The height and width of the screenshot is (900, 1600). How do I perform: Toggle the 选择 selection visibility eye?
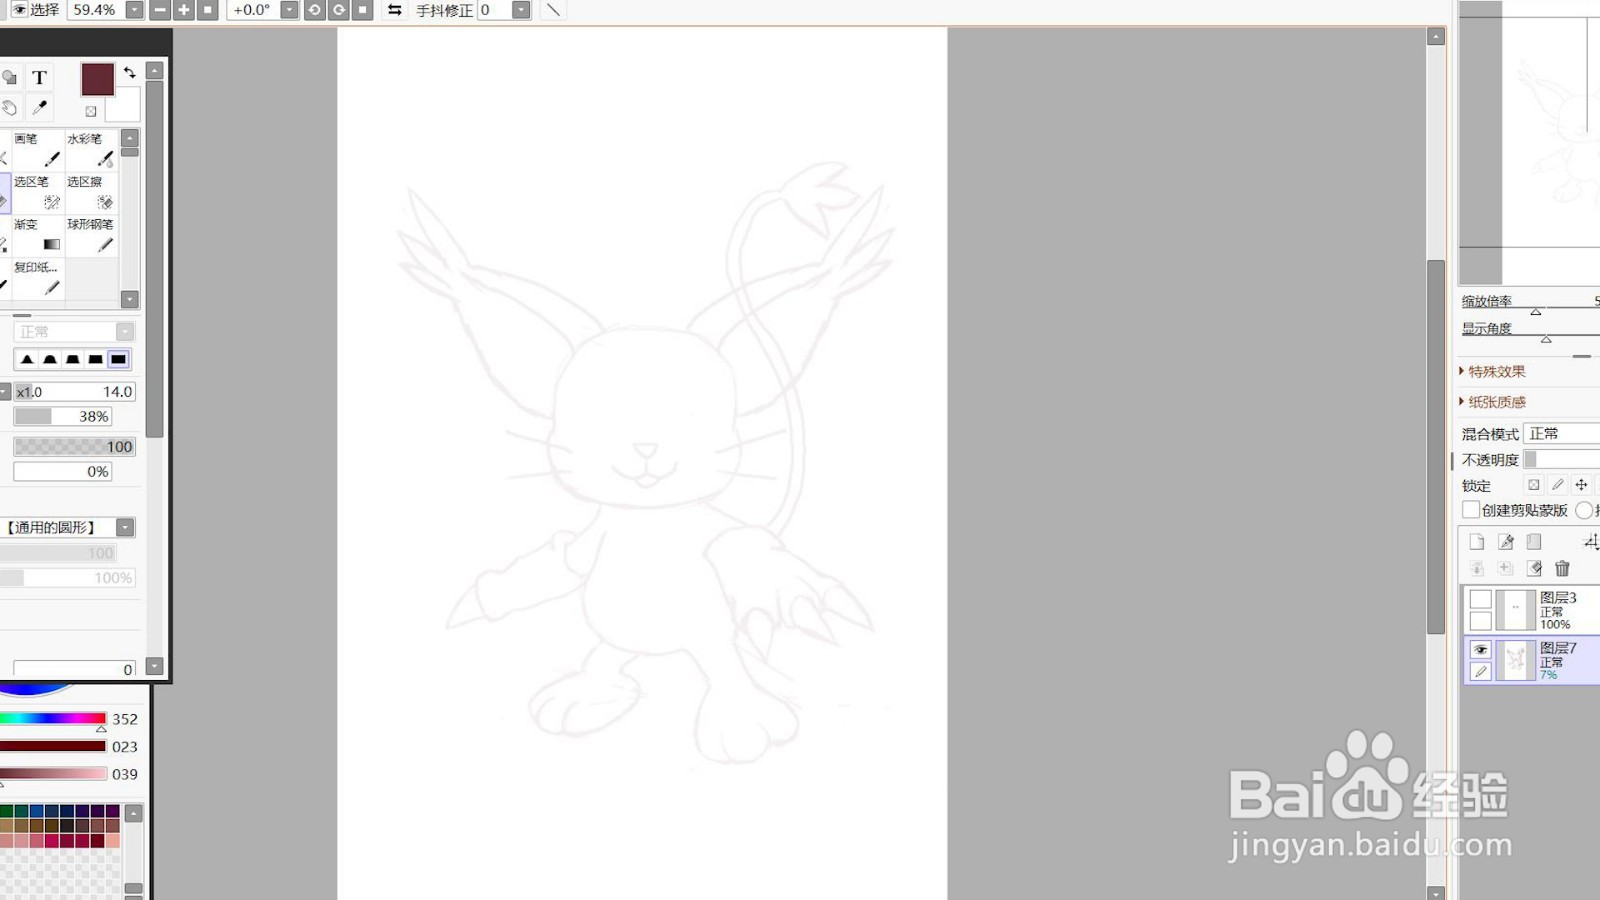(x=19, y=10)
